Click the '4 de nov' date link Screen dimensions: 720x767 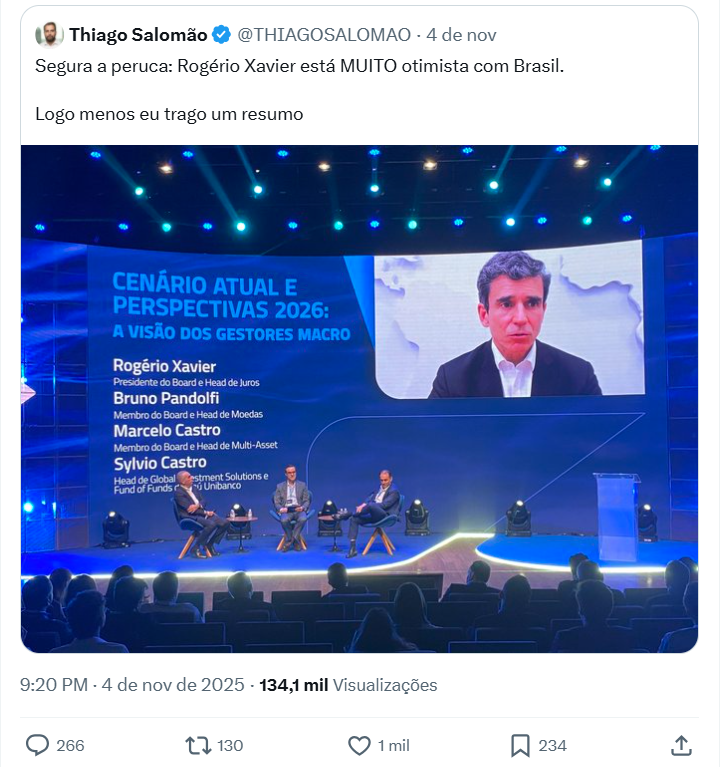[x=462, y=35]
